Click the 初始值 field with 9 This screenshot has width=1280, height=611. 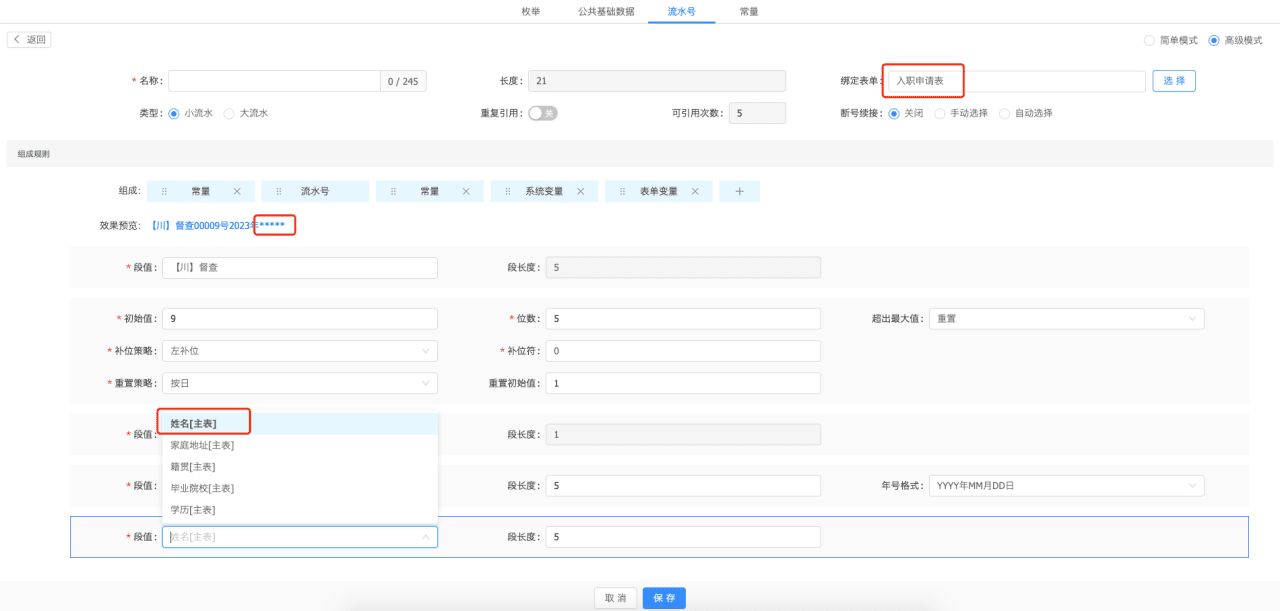coord(300,319)
